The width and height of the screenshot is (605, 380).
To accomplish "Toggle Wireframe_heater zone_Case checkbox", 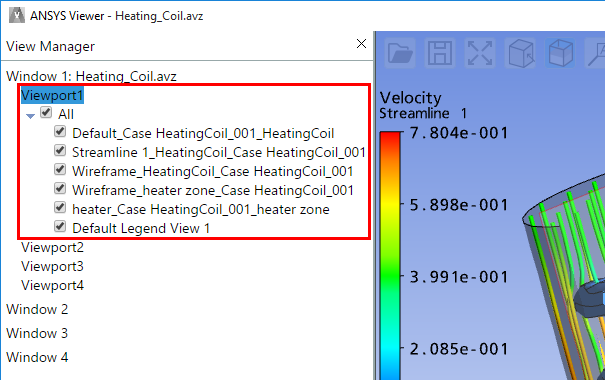I will [x=60, y=188].
